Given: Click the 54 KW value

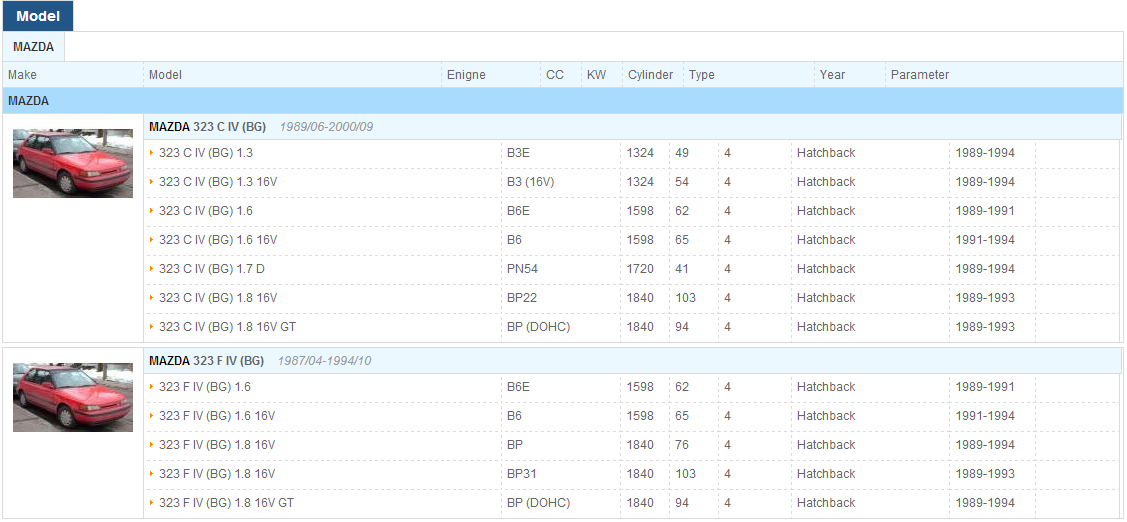Looking at the screenshot, I should [x=682, y=182].
